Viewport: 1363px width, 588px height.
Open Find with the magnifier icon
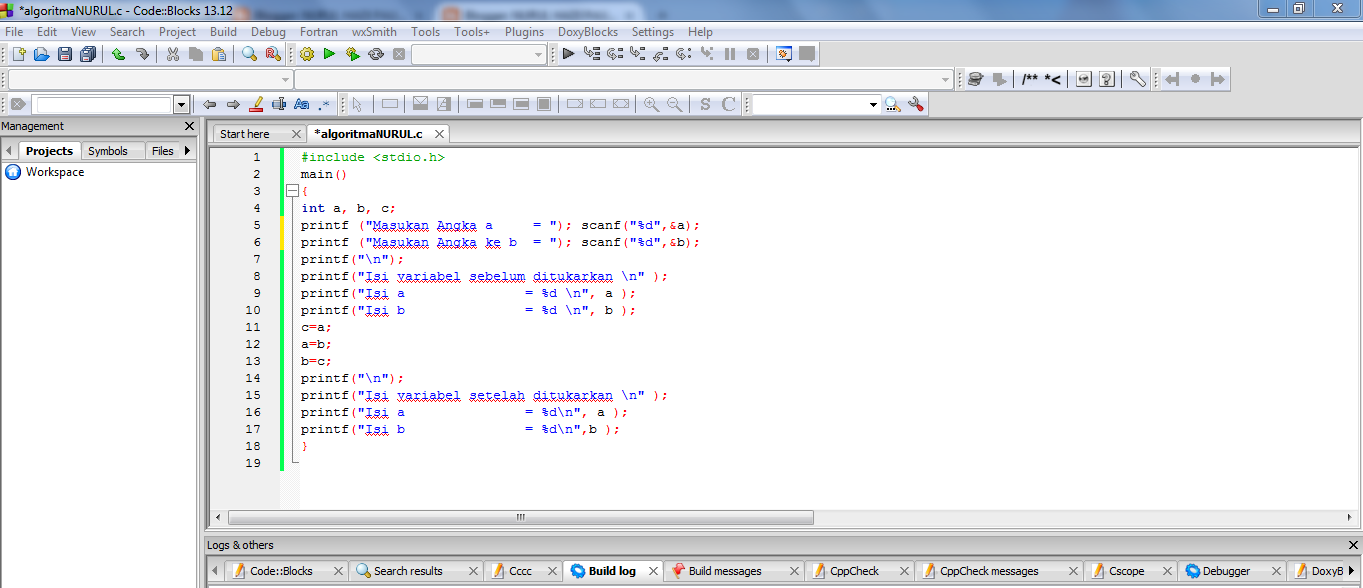pos(250,54)
